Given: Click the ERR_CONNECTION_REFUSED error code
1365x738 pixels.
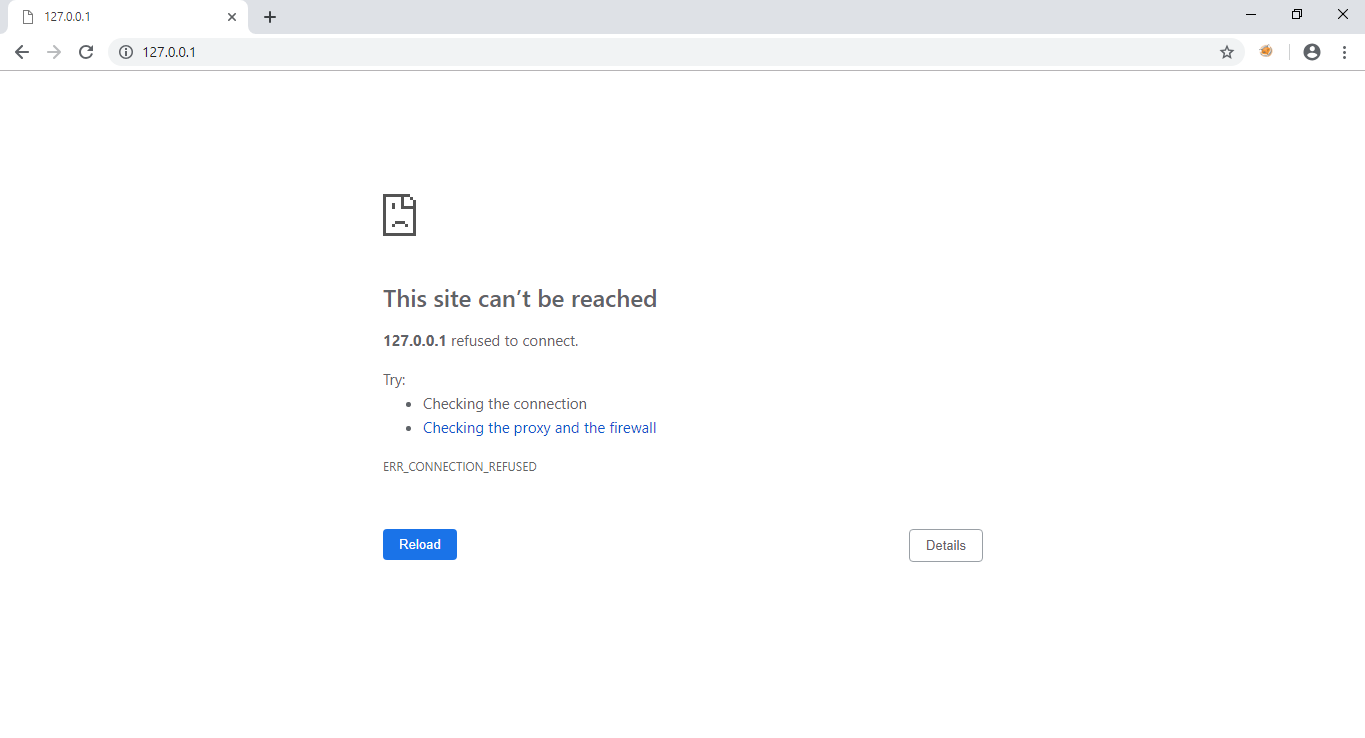Looking at the screenshot, I should [x=460, y=467].
